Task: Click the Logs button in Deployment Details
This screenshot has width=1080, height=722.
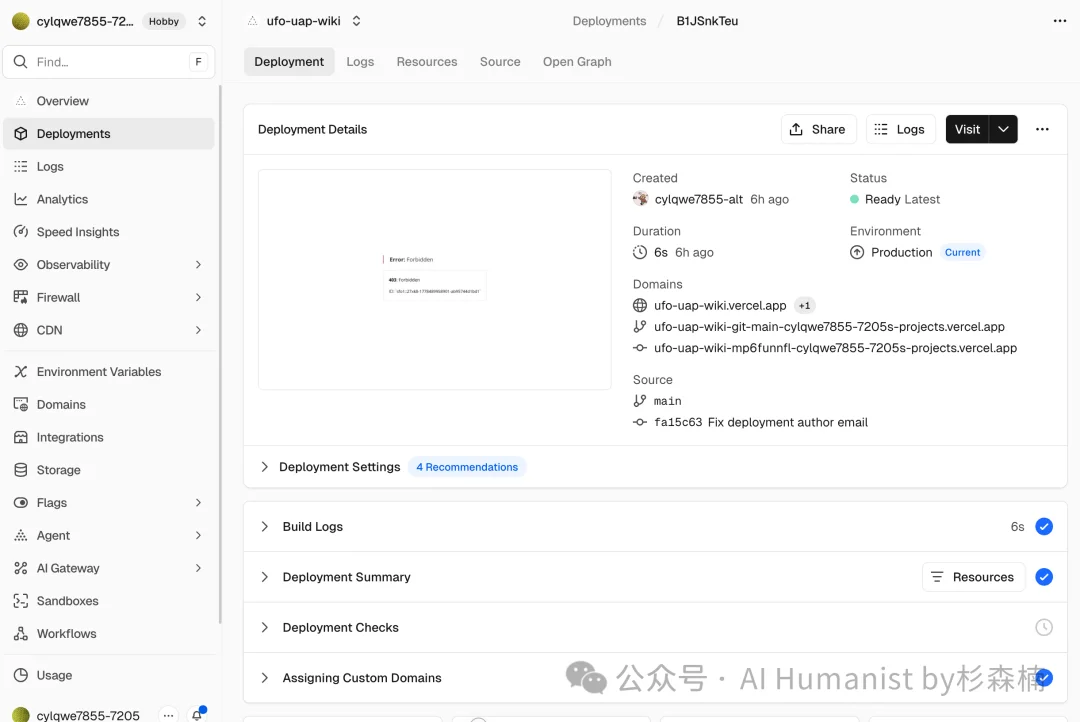Action: (900, 130)
